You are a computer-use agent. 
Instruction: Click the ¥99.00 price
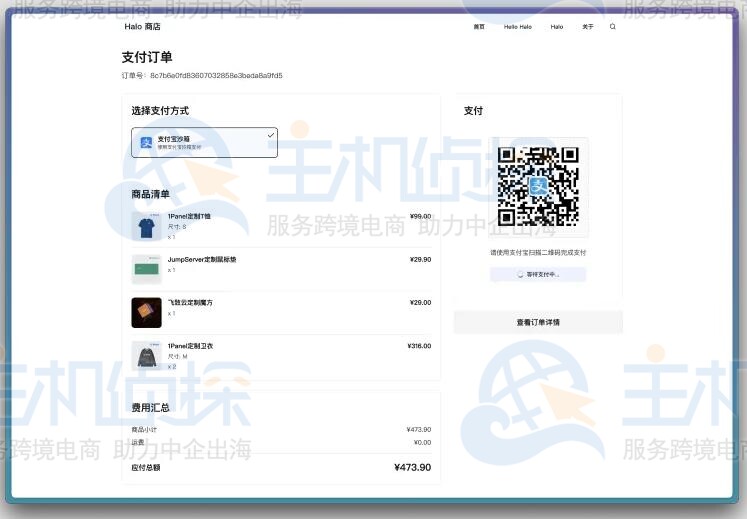420,216
